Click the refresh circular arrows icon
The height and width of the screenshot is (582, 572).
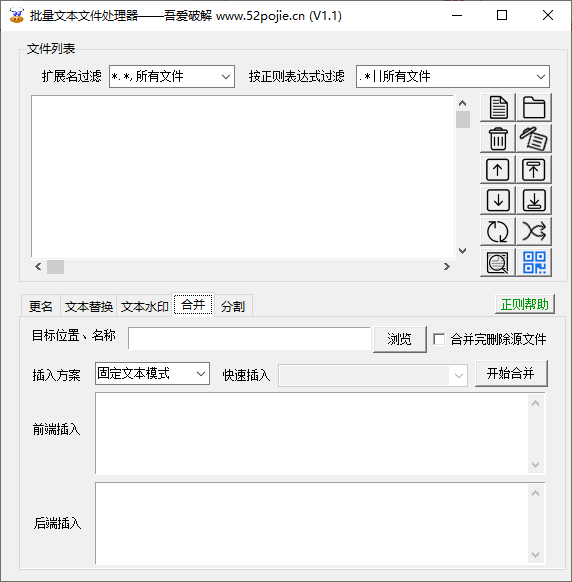pyautogui.click(x=498, y=232)
